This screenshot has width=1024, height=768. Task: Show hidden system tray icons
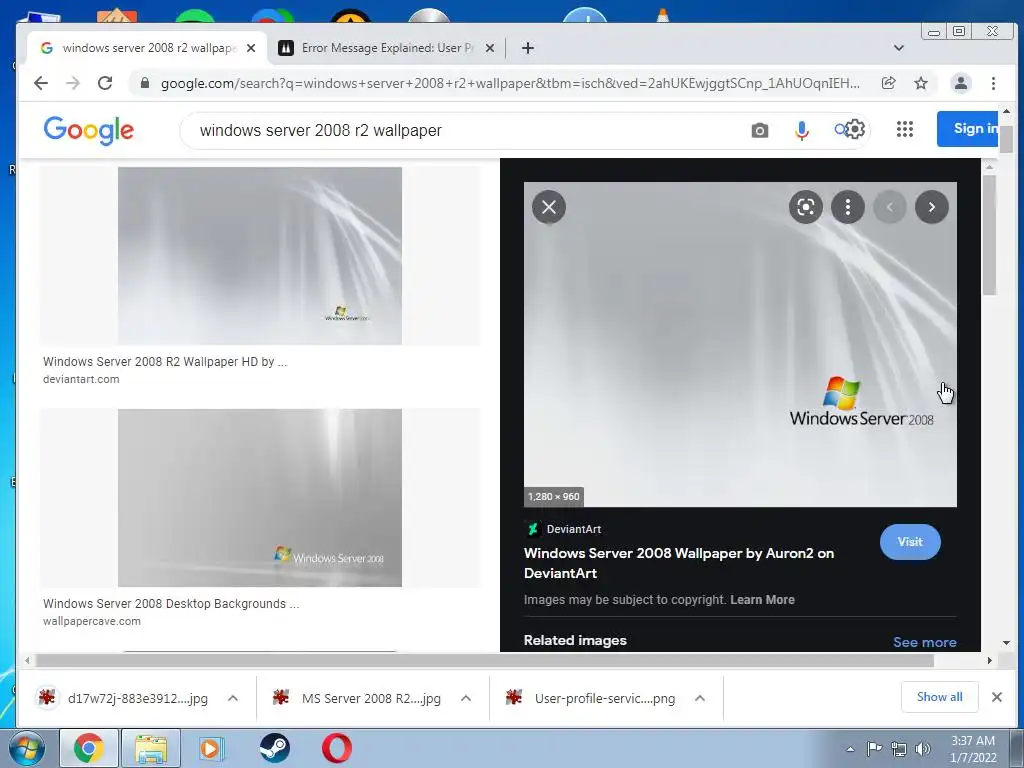[x=850, y=749]
